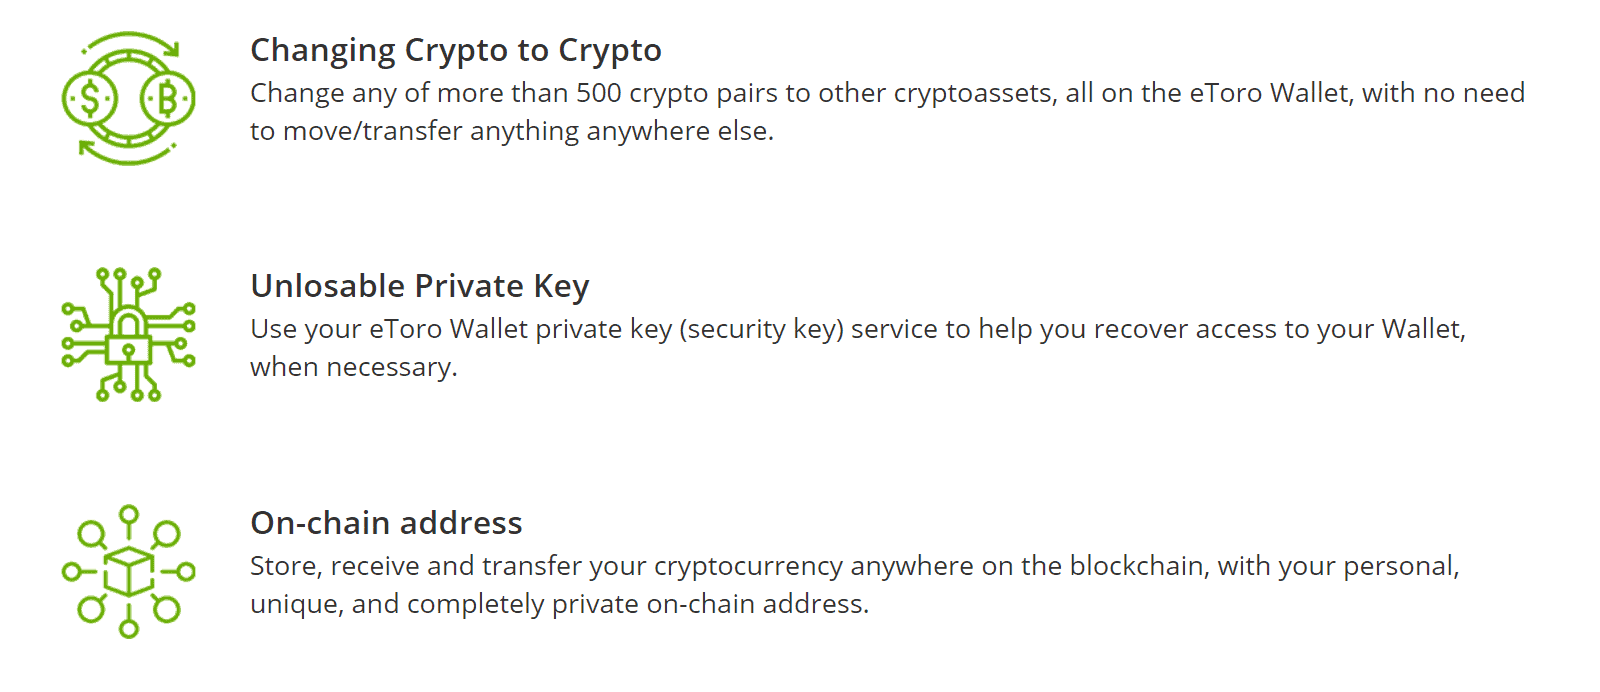Click the padlock circuit icon
This screenshot has width=1600, height=692.
pos(128,334)
